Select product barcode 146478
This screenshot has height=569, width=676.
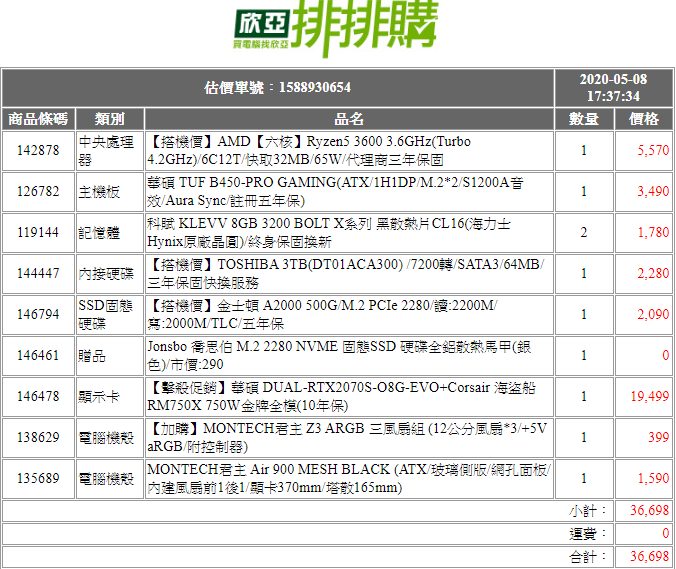(x=38, y=397)
